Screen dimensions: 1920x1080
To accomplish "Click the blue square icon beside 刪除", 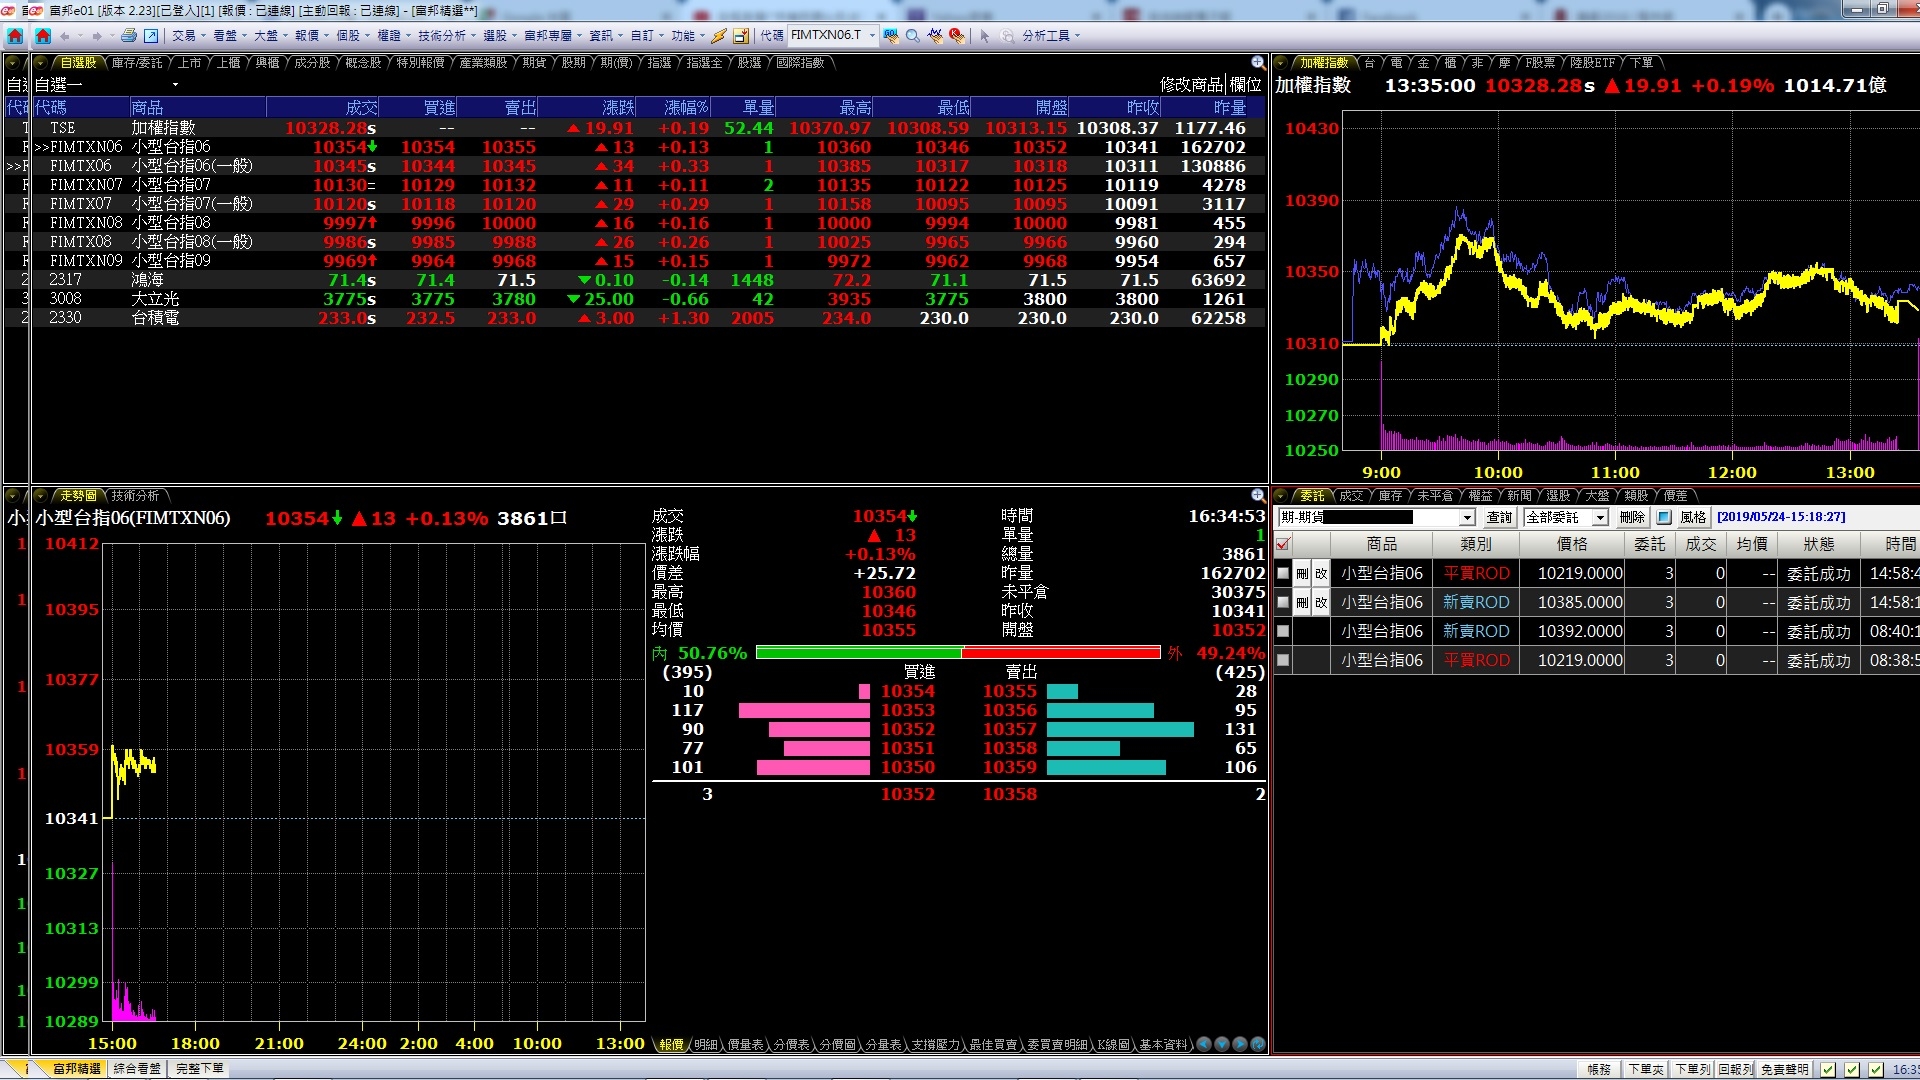I will [x=1664, y=517].
